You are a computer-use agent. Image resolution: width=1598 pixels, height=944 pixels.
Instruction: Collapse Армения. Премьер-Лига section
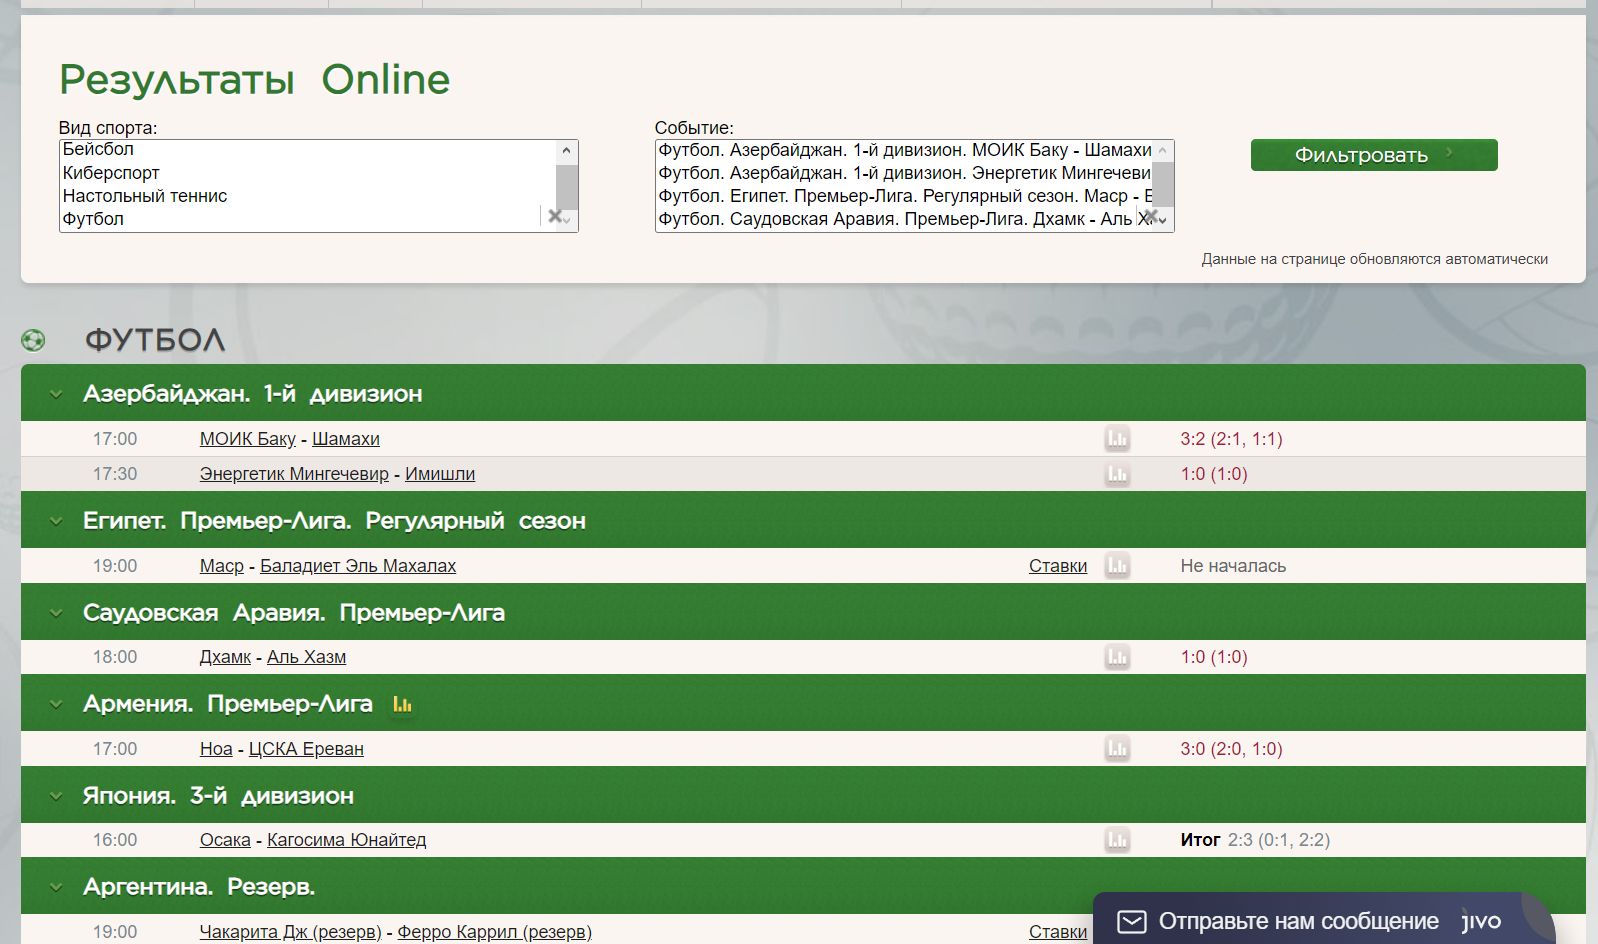click(56, 704)
